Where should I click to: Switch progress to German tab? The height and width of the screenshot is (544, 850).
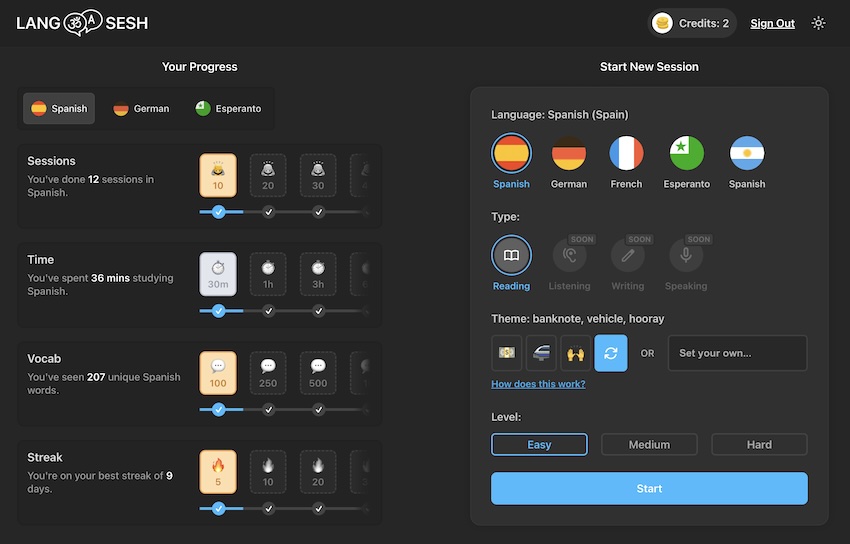point(141,108)
